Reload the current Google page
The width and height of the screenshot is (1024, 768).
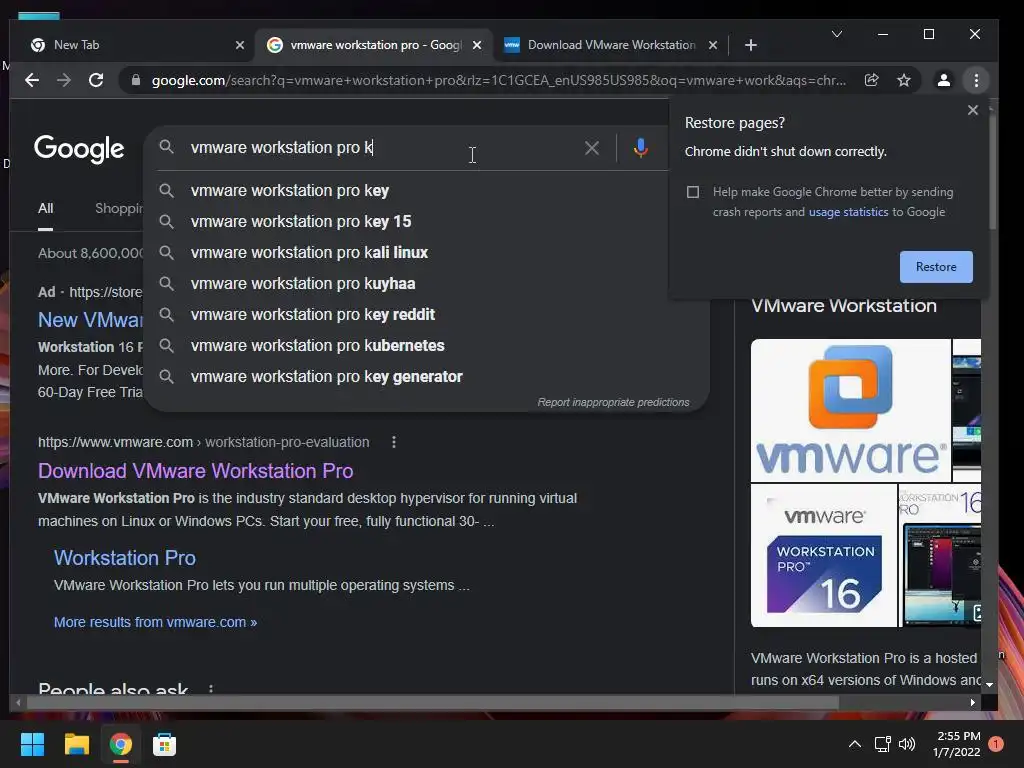96,80
